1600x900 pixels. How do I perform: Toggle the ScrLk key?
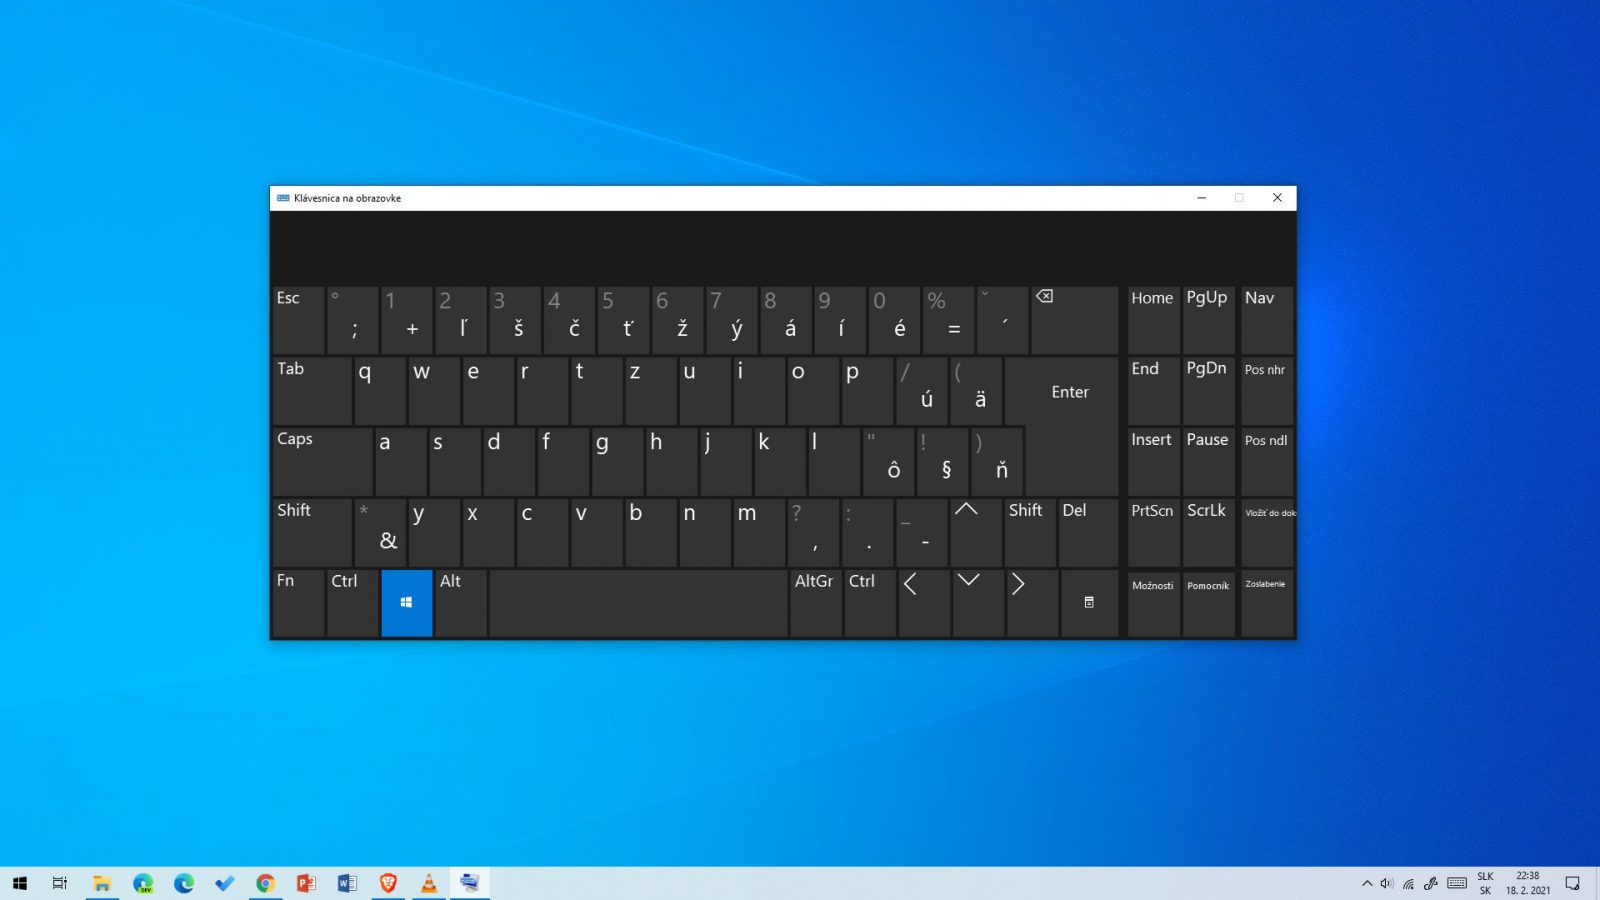1208,532
